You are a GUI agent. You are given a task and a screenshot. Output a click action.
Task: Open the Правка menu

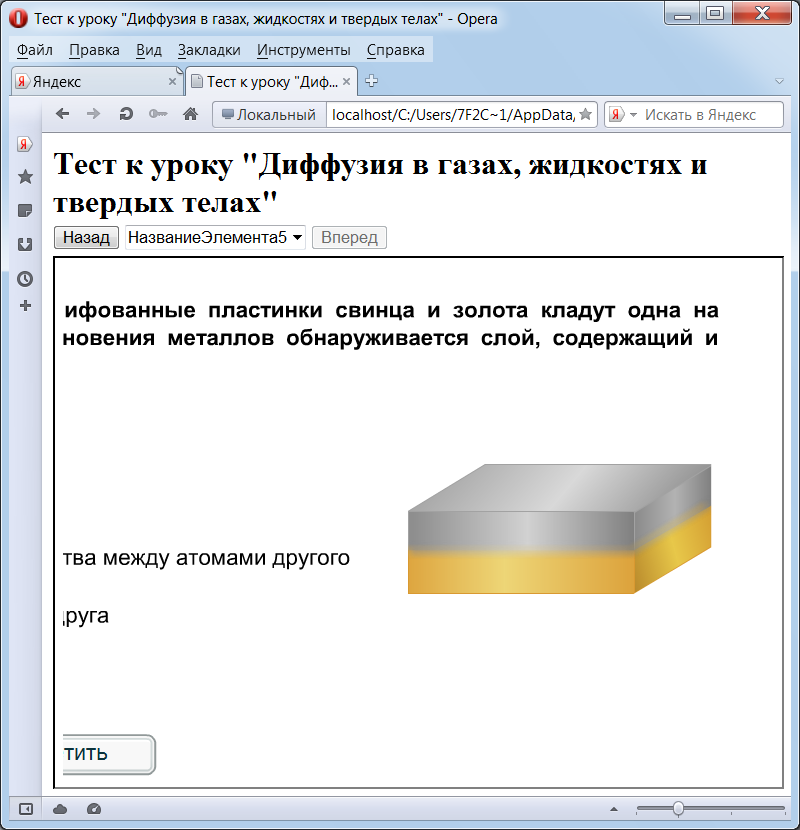pyautogui.click(x=94, y=50)
